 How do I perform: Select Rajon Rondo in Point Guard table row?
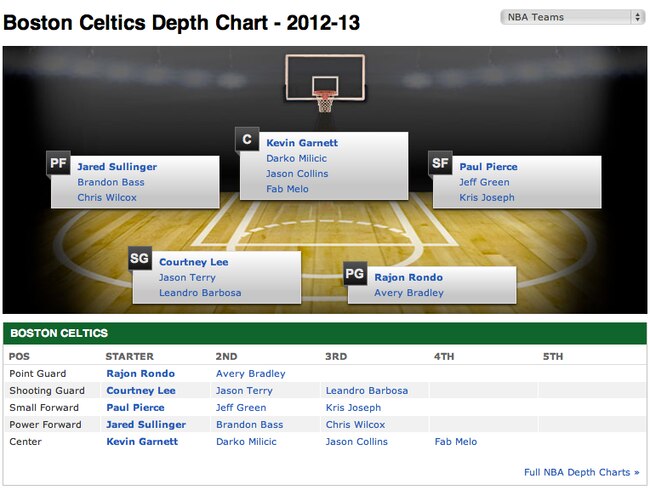tap(141, 374)
